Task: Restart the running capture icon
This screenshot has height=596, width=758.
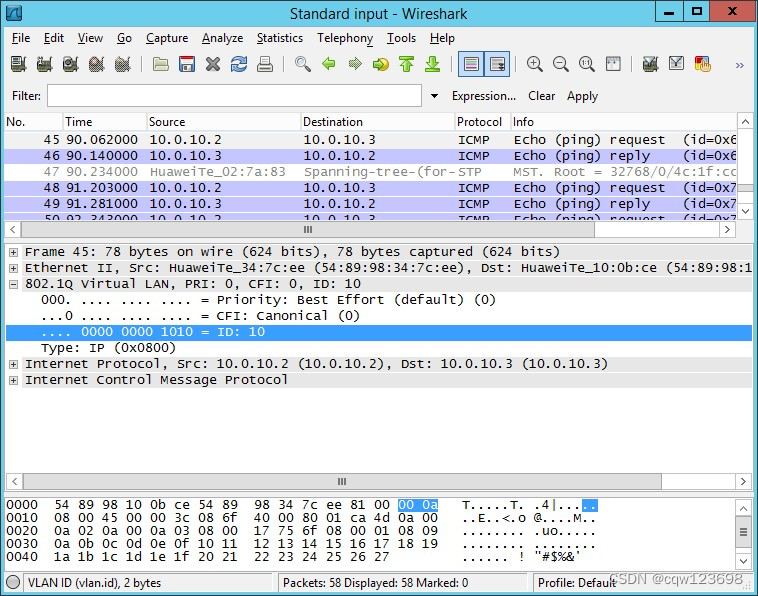Action: (x=123, y=64)
